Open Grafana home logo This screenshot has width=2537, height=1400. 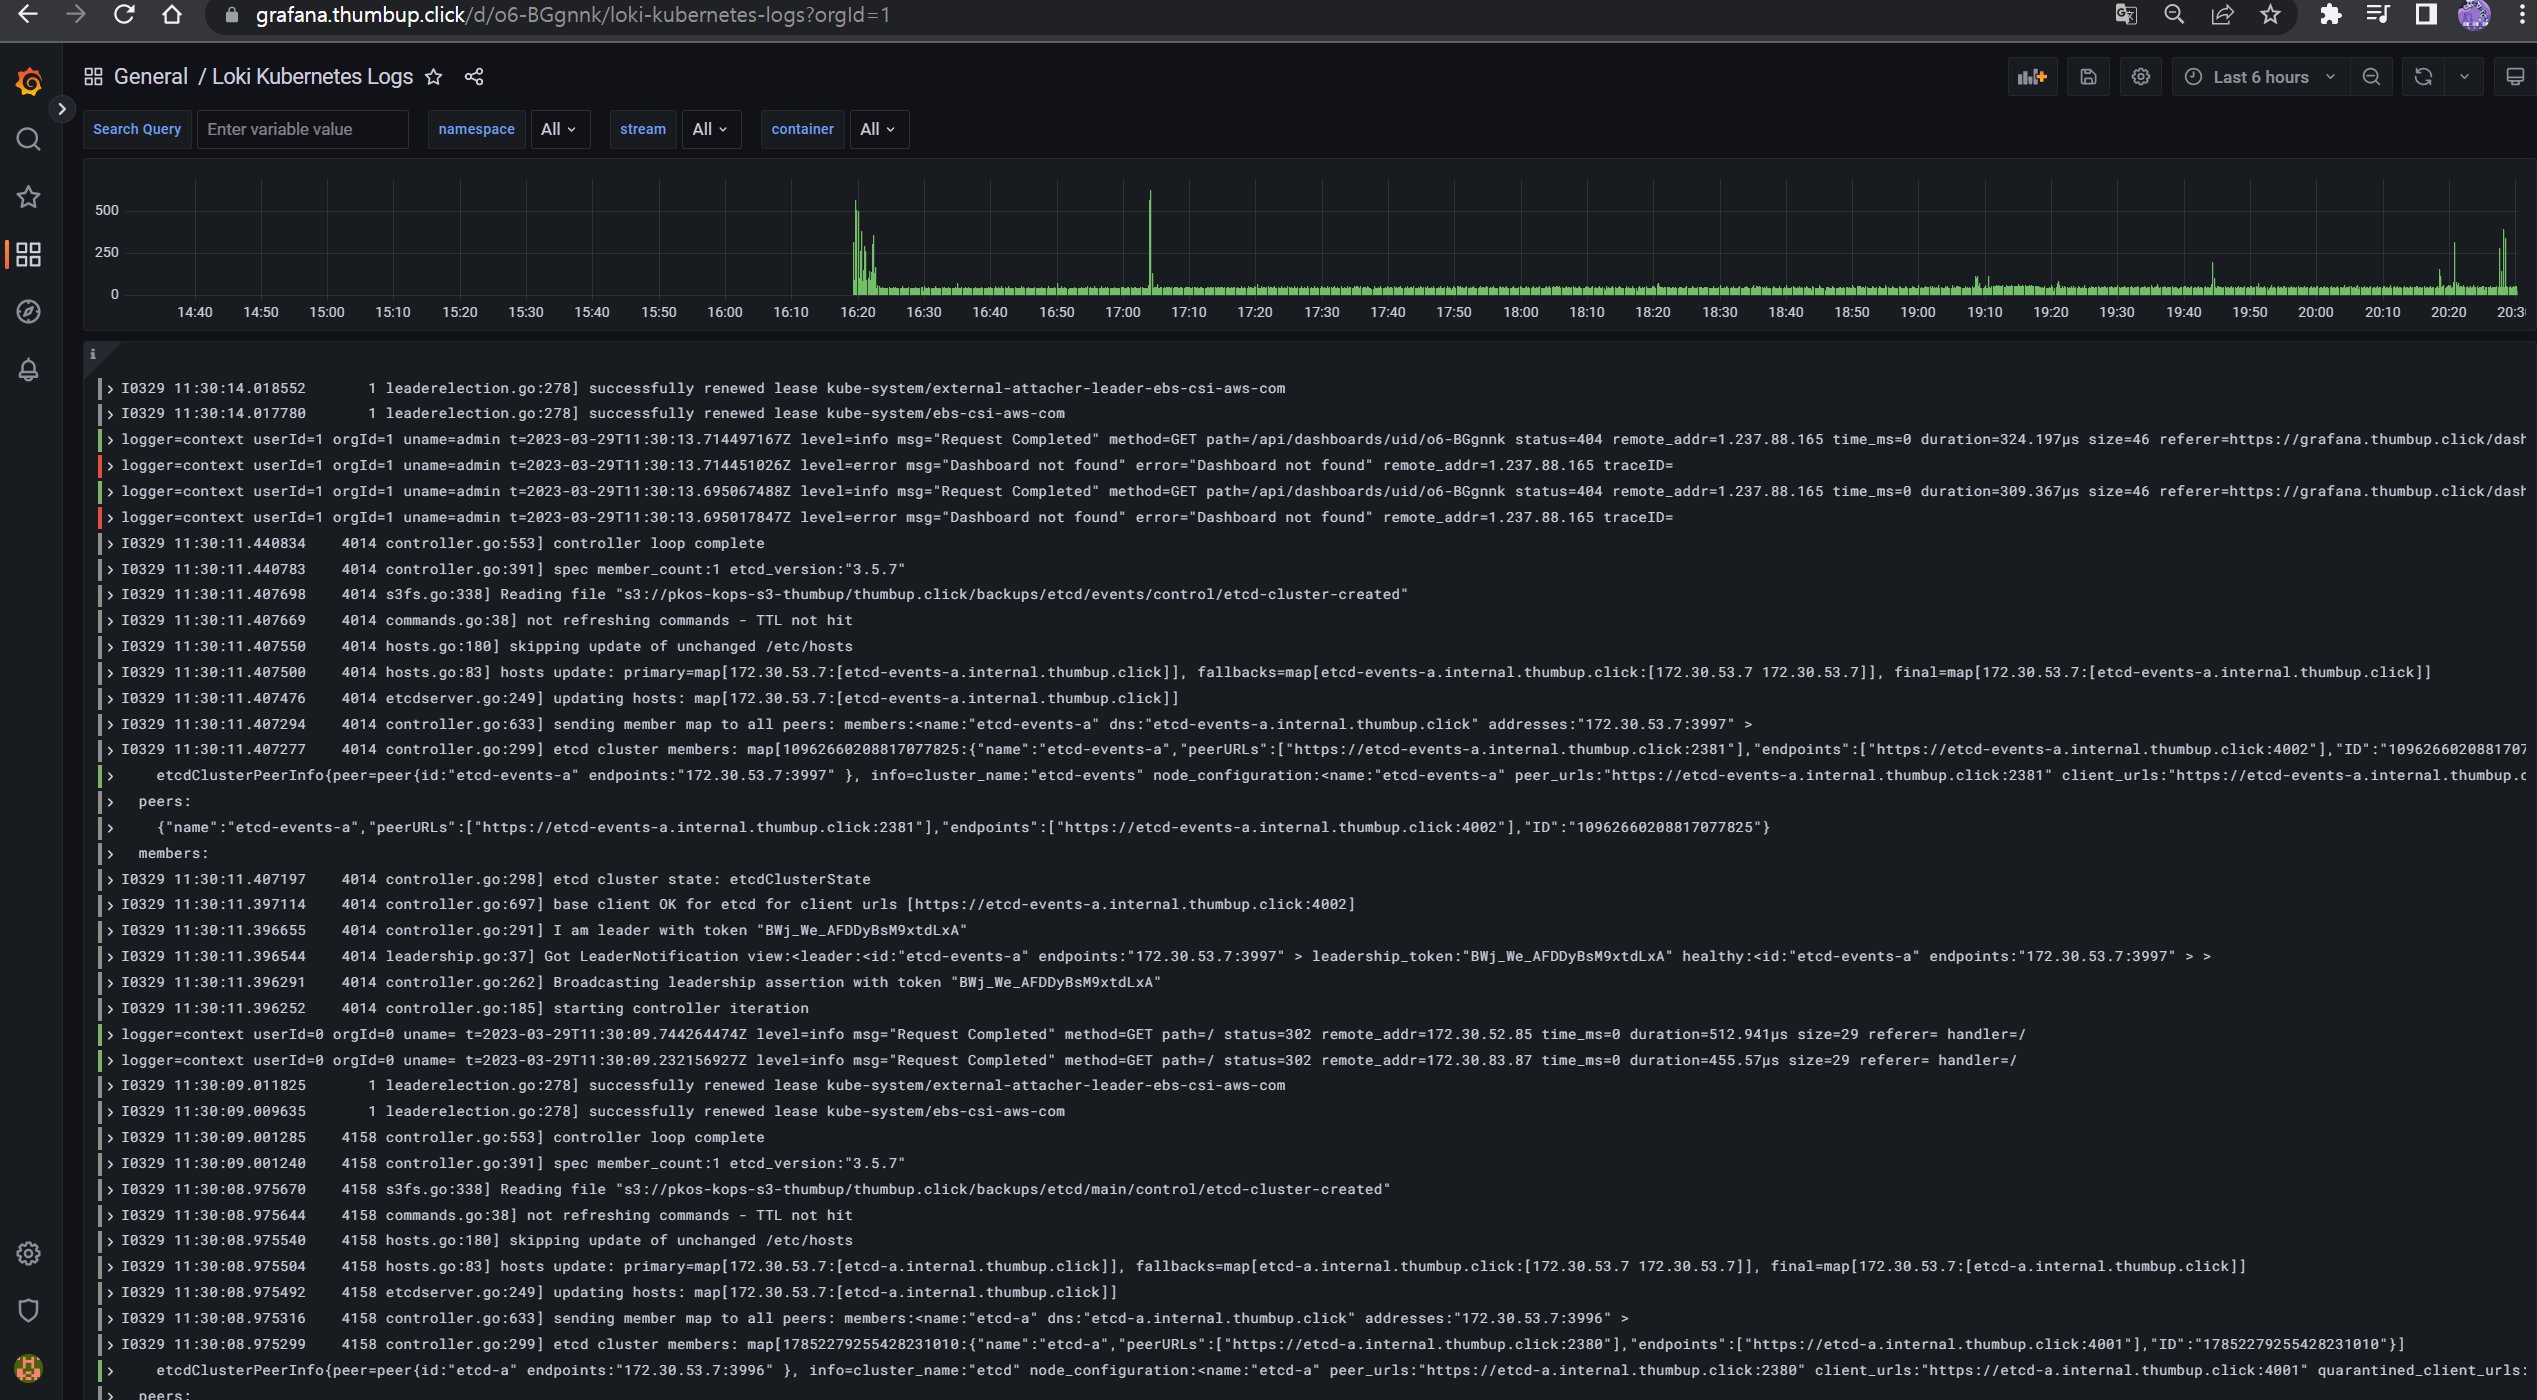pos(29,81)
